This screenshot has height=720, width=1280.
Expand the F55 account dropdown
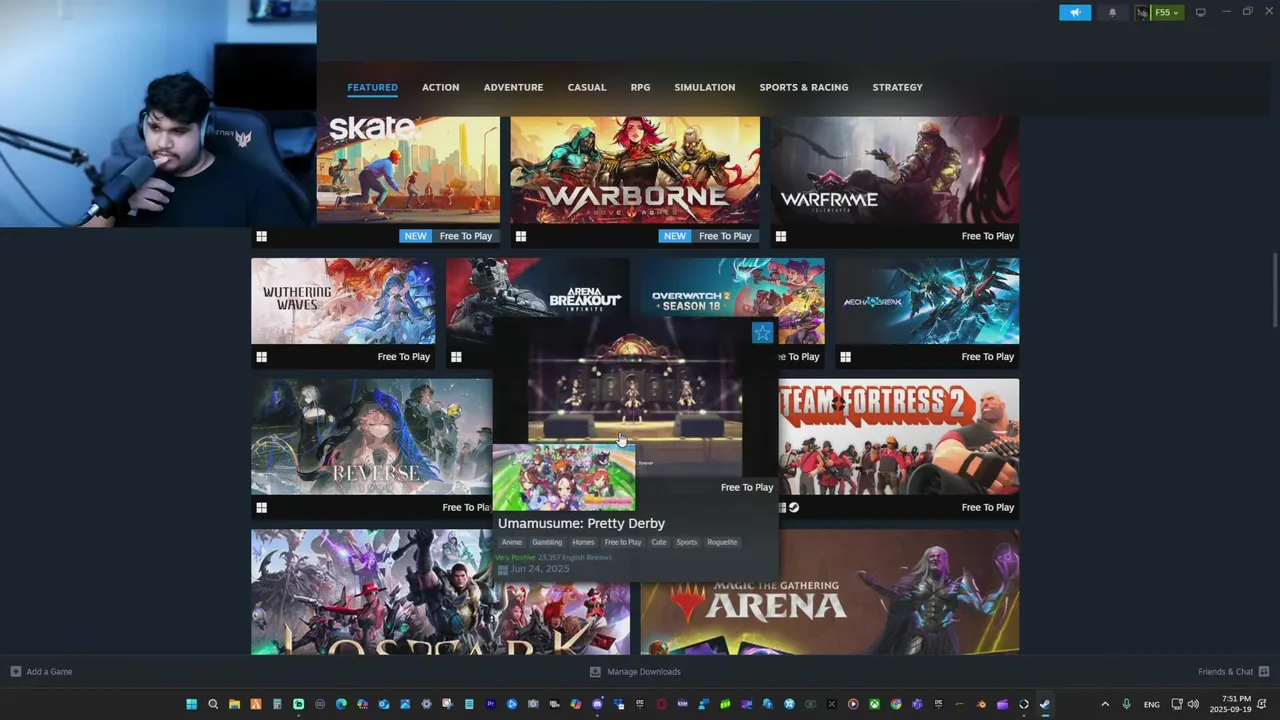(1167, 12)
